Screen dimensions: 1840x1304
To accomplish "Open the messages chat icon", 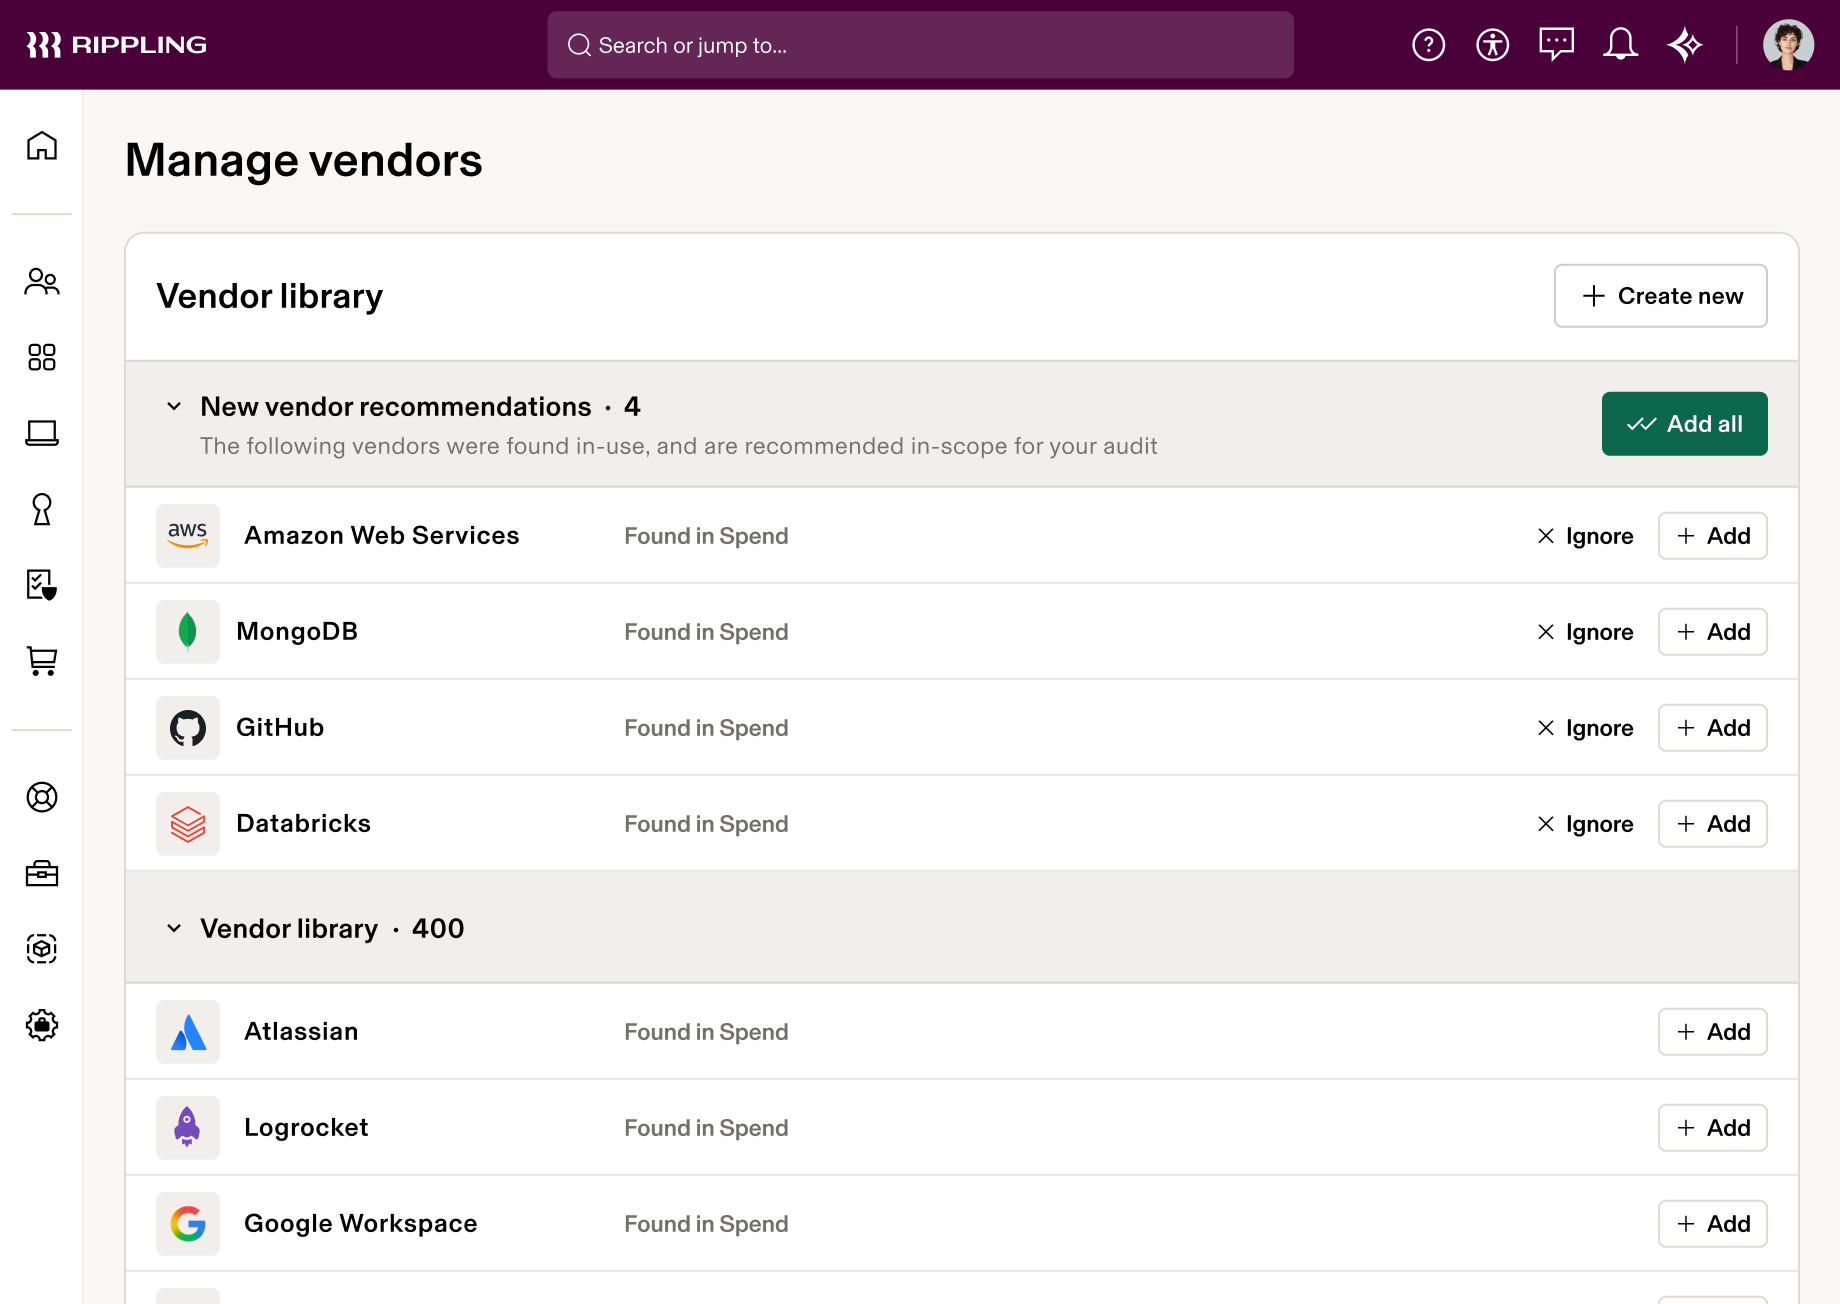I will 1556,44.
